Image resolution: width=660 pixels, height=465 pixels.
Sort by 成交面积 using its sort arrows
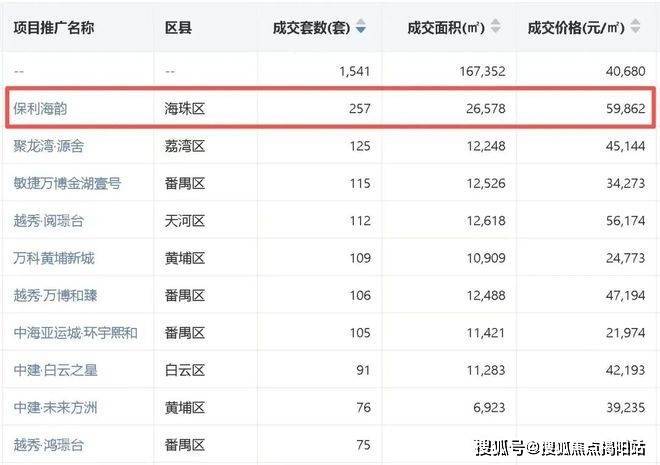[x=496, y=27]
